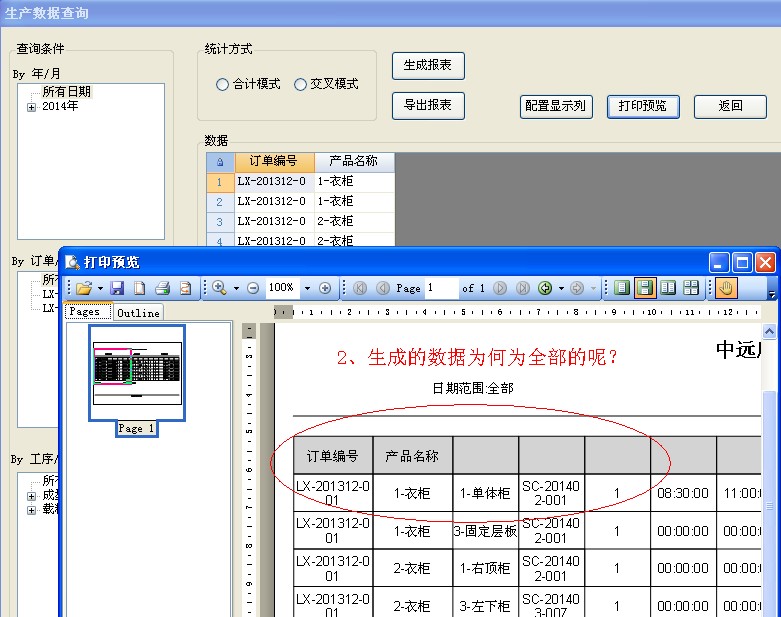Switch to single page view

coord(622,288)
